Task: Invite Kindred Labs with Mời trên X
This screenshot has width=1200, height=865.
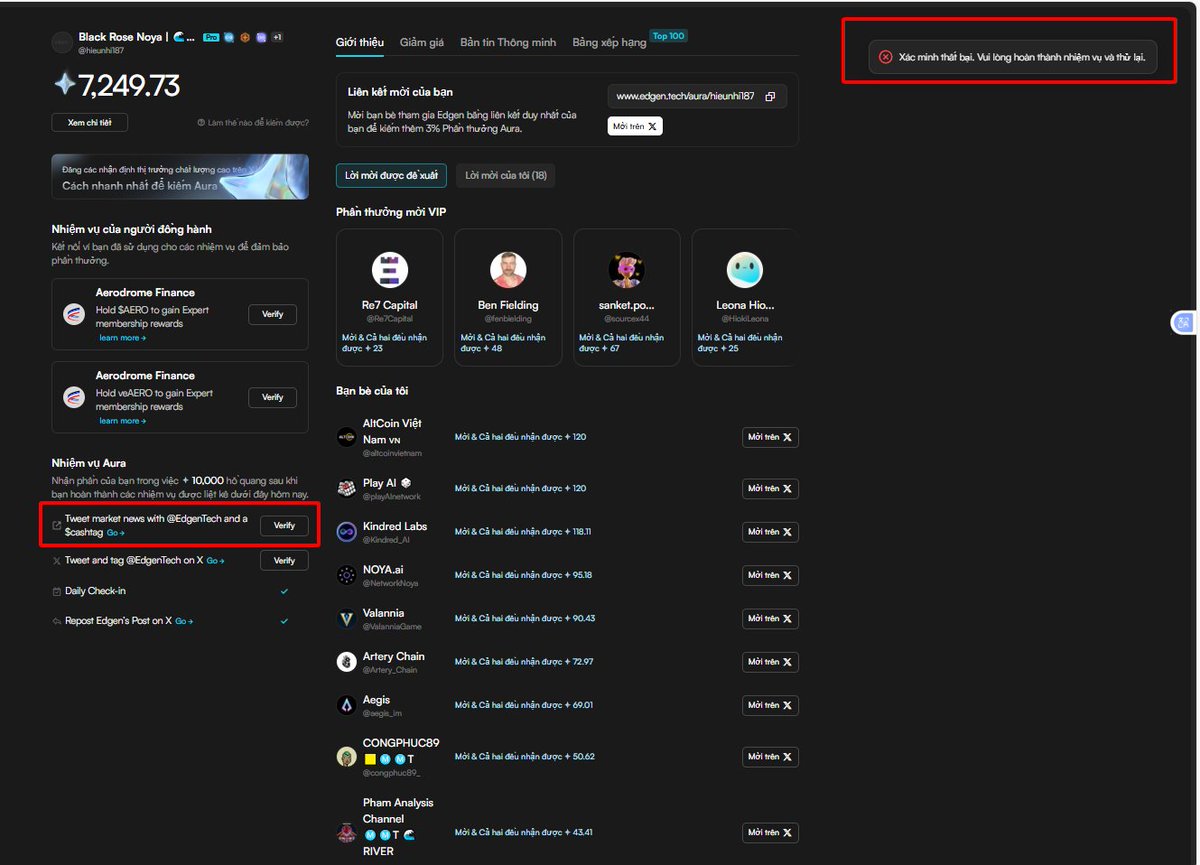Action: pos(770,532)
